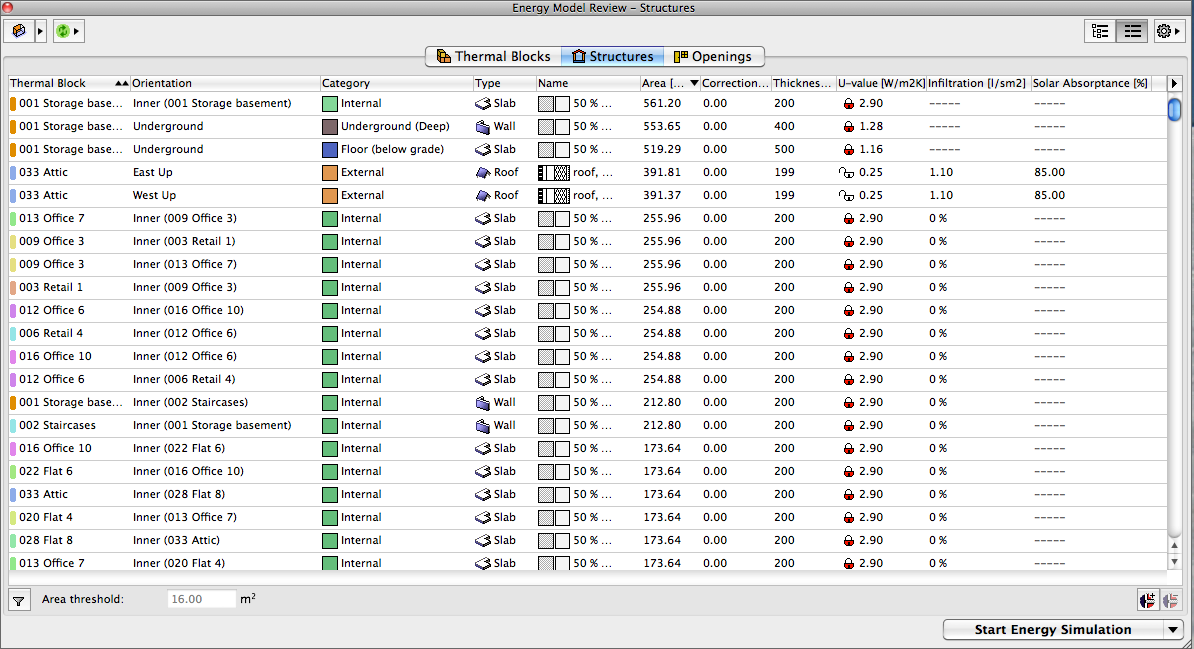
Task: Switch to flat list display mode
Action: click(1132, 31)
